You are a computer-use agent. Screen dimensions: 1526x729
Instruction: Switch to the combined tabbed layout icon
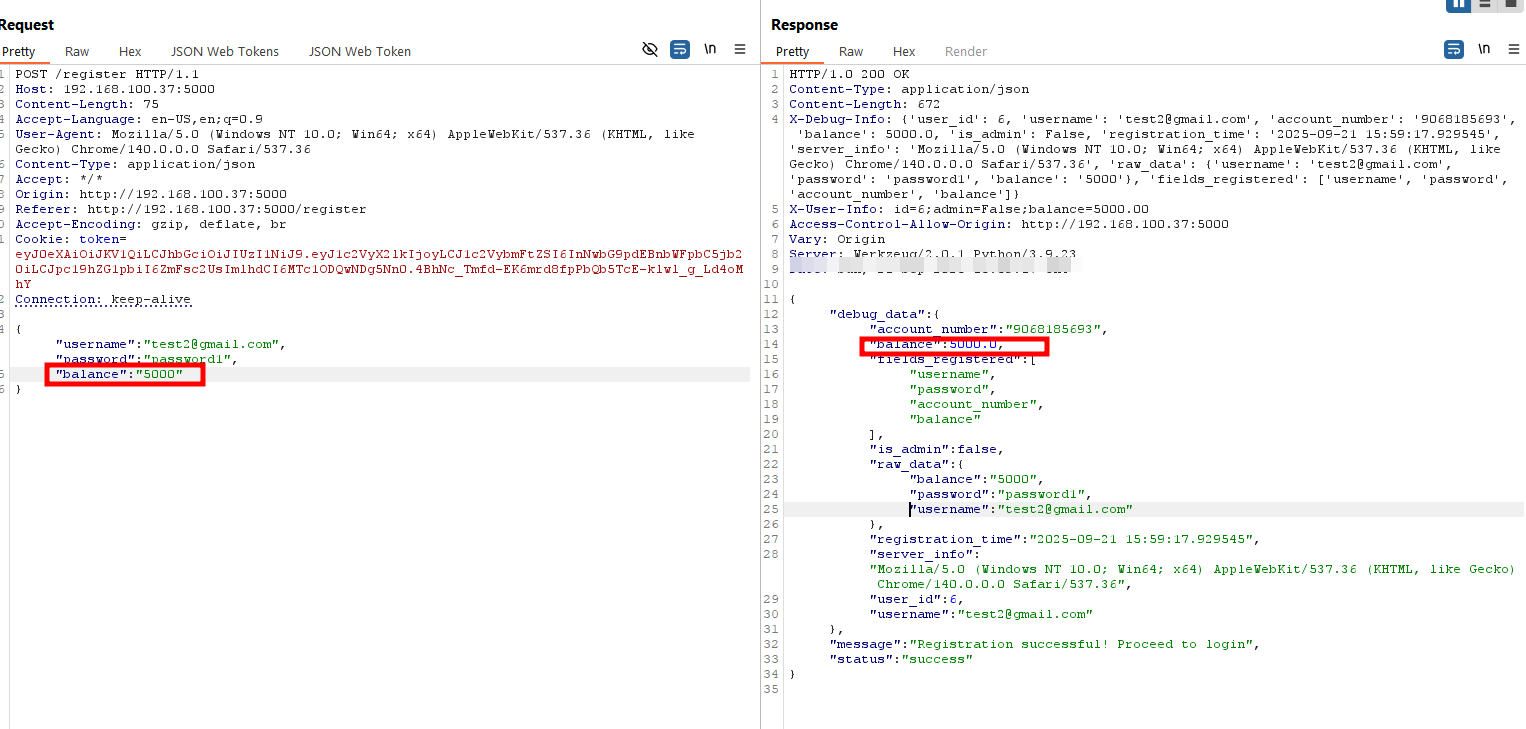[x=1511, y=4]
